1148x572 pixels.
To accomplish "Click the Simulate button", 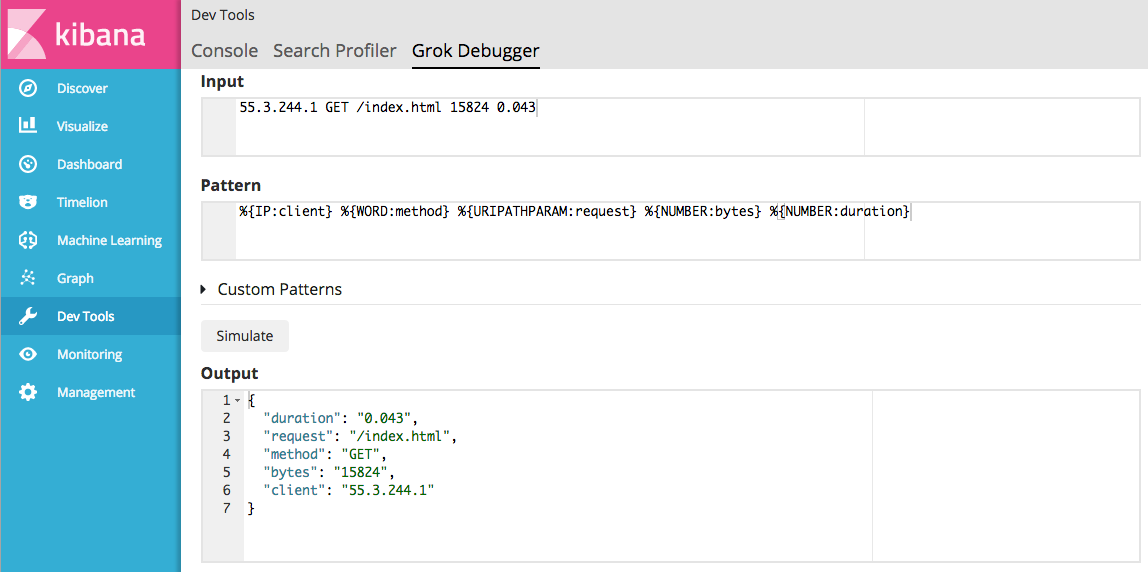I will (x=245, y=336).
